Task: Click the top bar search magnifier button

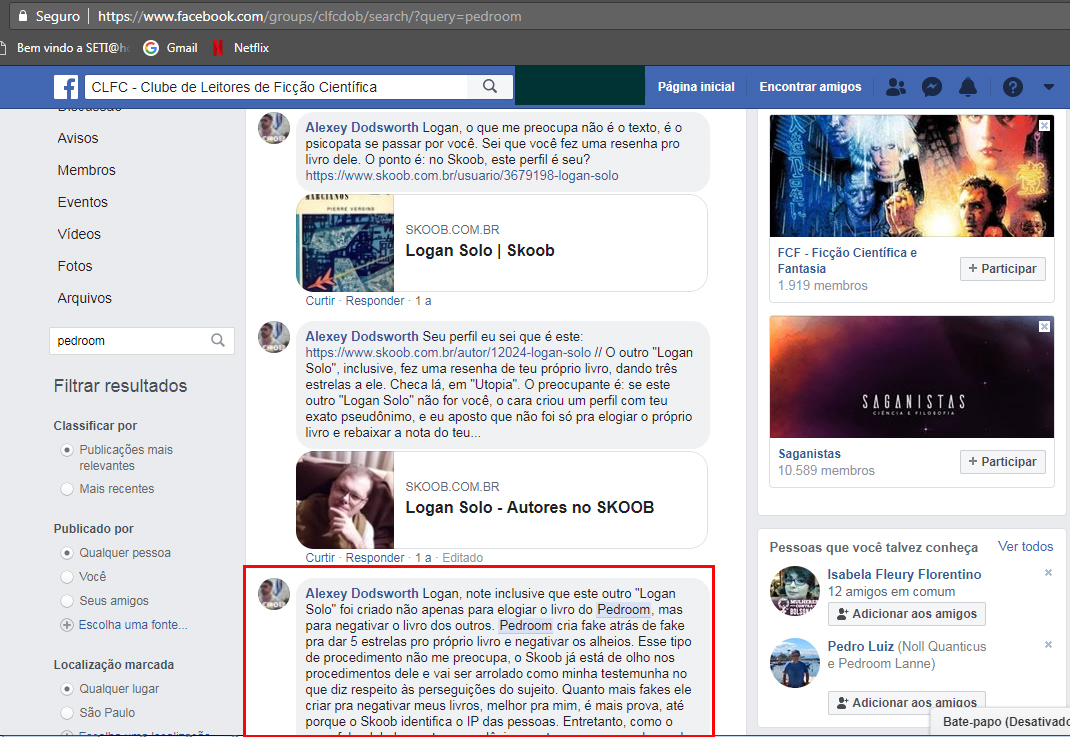Action: [490, 87]
